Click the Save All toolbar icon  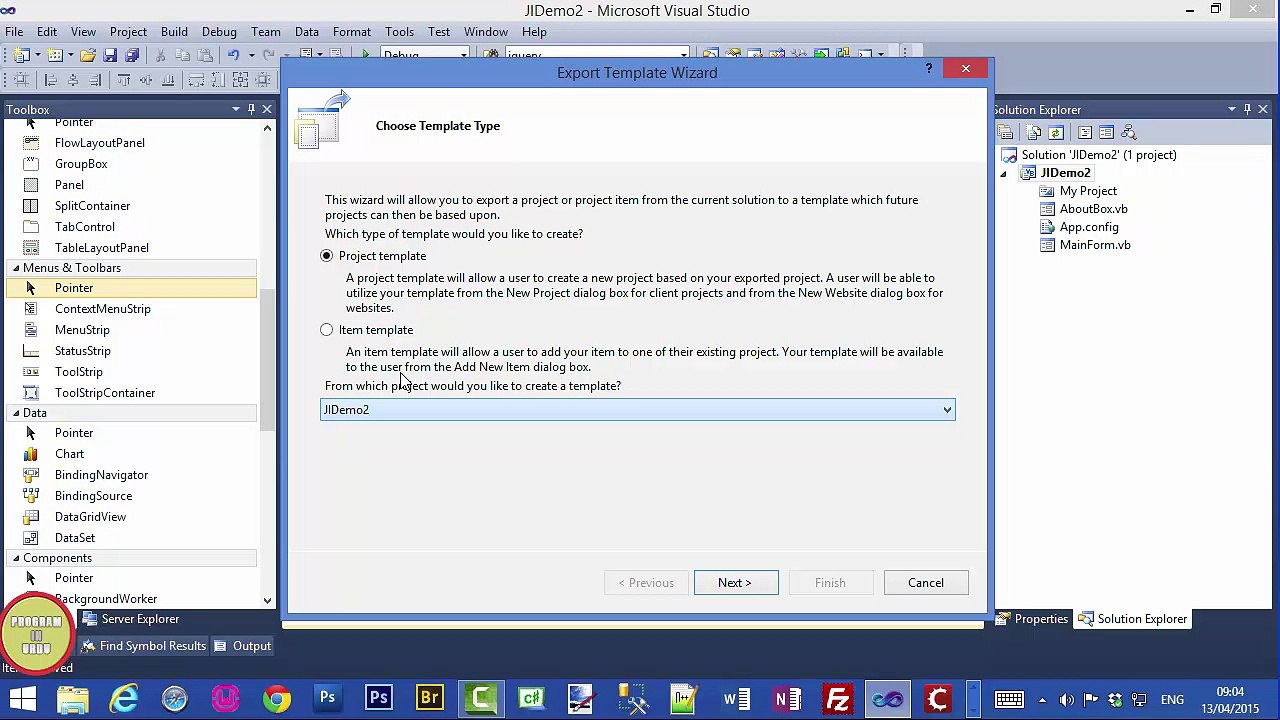pos(132,55)
